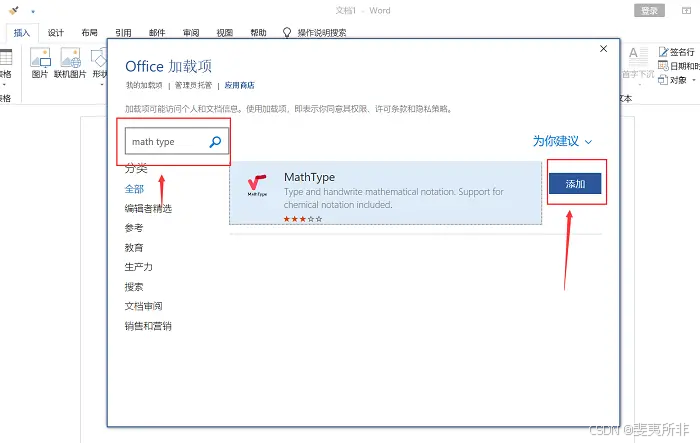
Task: Click the MathType add-in logo
Action: (257, 185)
